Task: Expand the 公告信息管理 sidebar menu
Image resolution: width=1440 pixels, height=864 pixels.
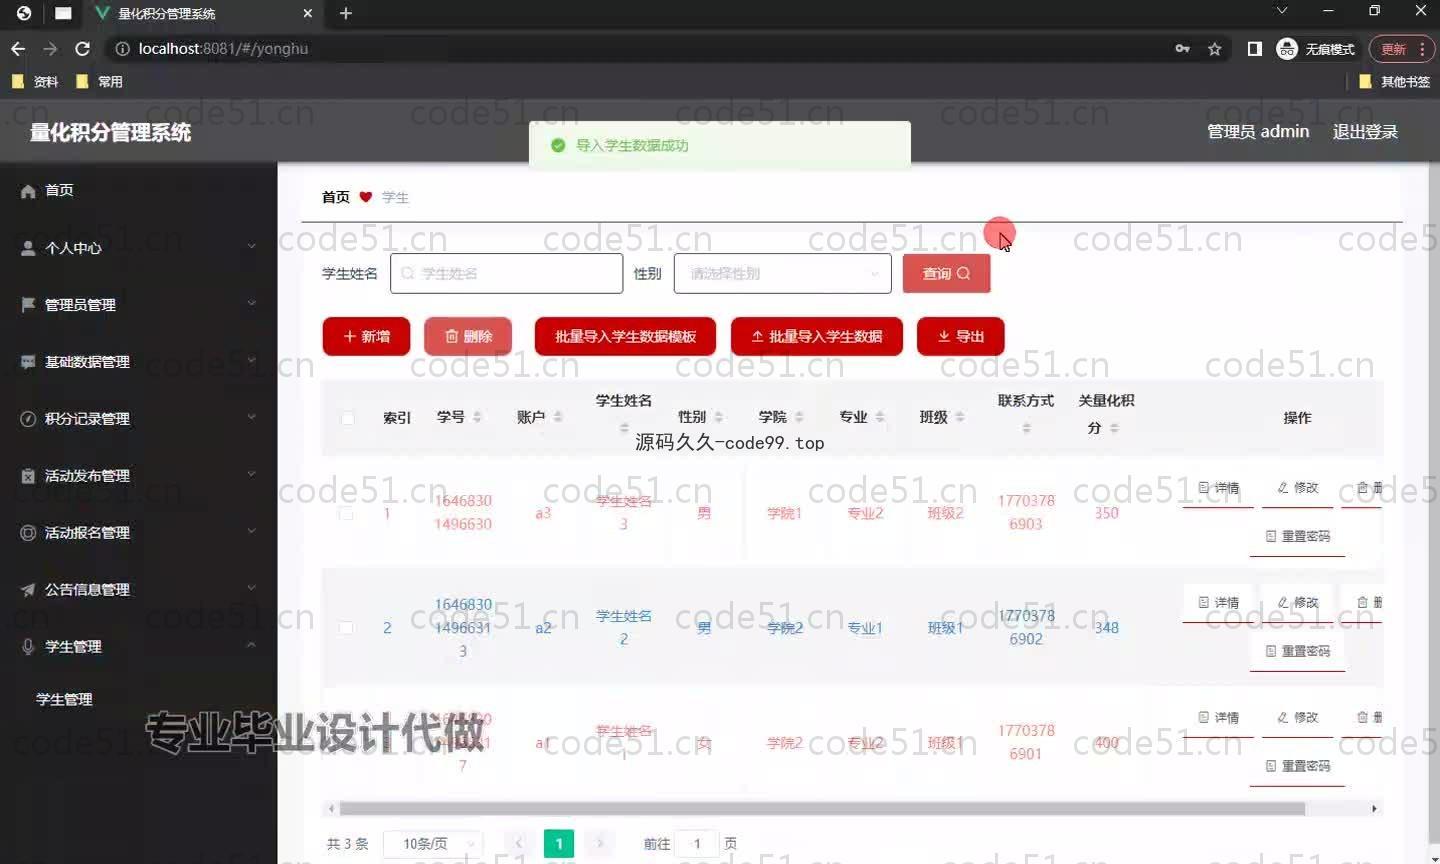Action: pyautogui.click(x=138, y=589)
